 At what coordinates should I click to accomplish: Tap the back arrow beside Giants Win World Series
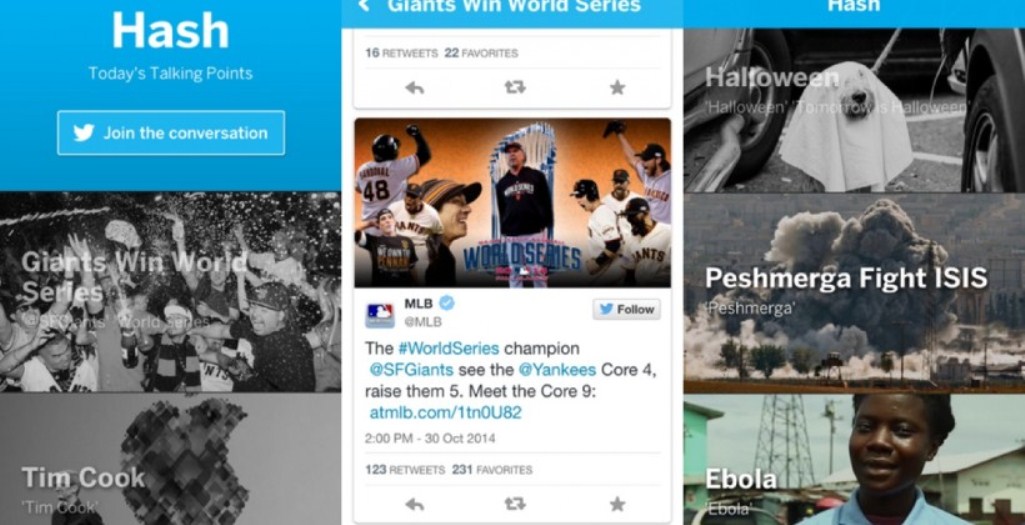pyautogui.click(x=364, y=7)
